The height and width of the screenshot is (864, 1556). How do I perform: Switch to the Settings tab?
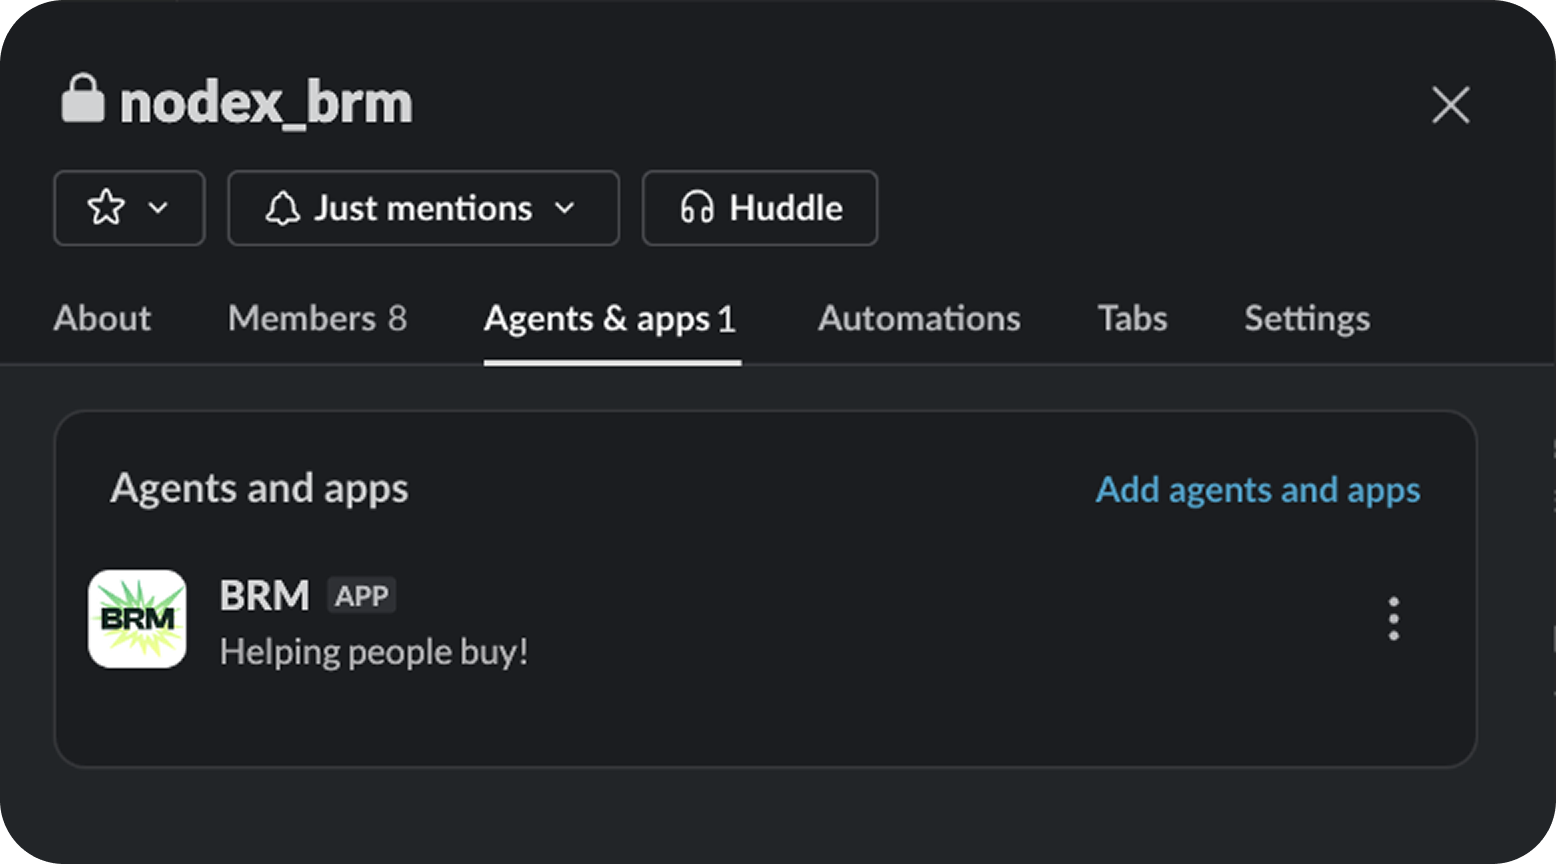pos(1307,318)
